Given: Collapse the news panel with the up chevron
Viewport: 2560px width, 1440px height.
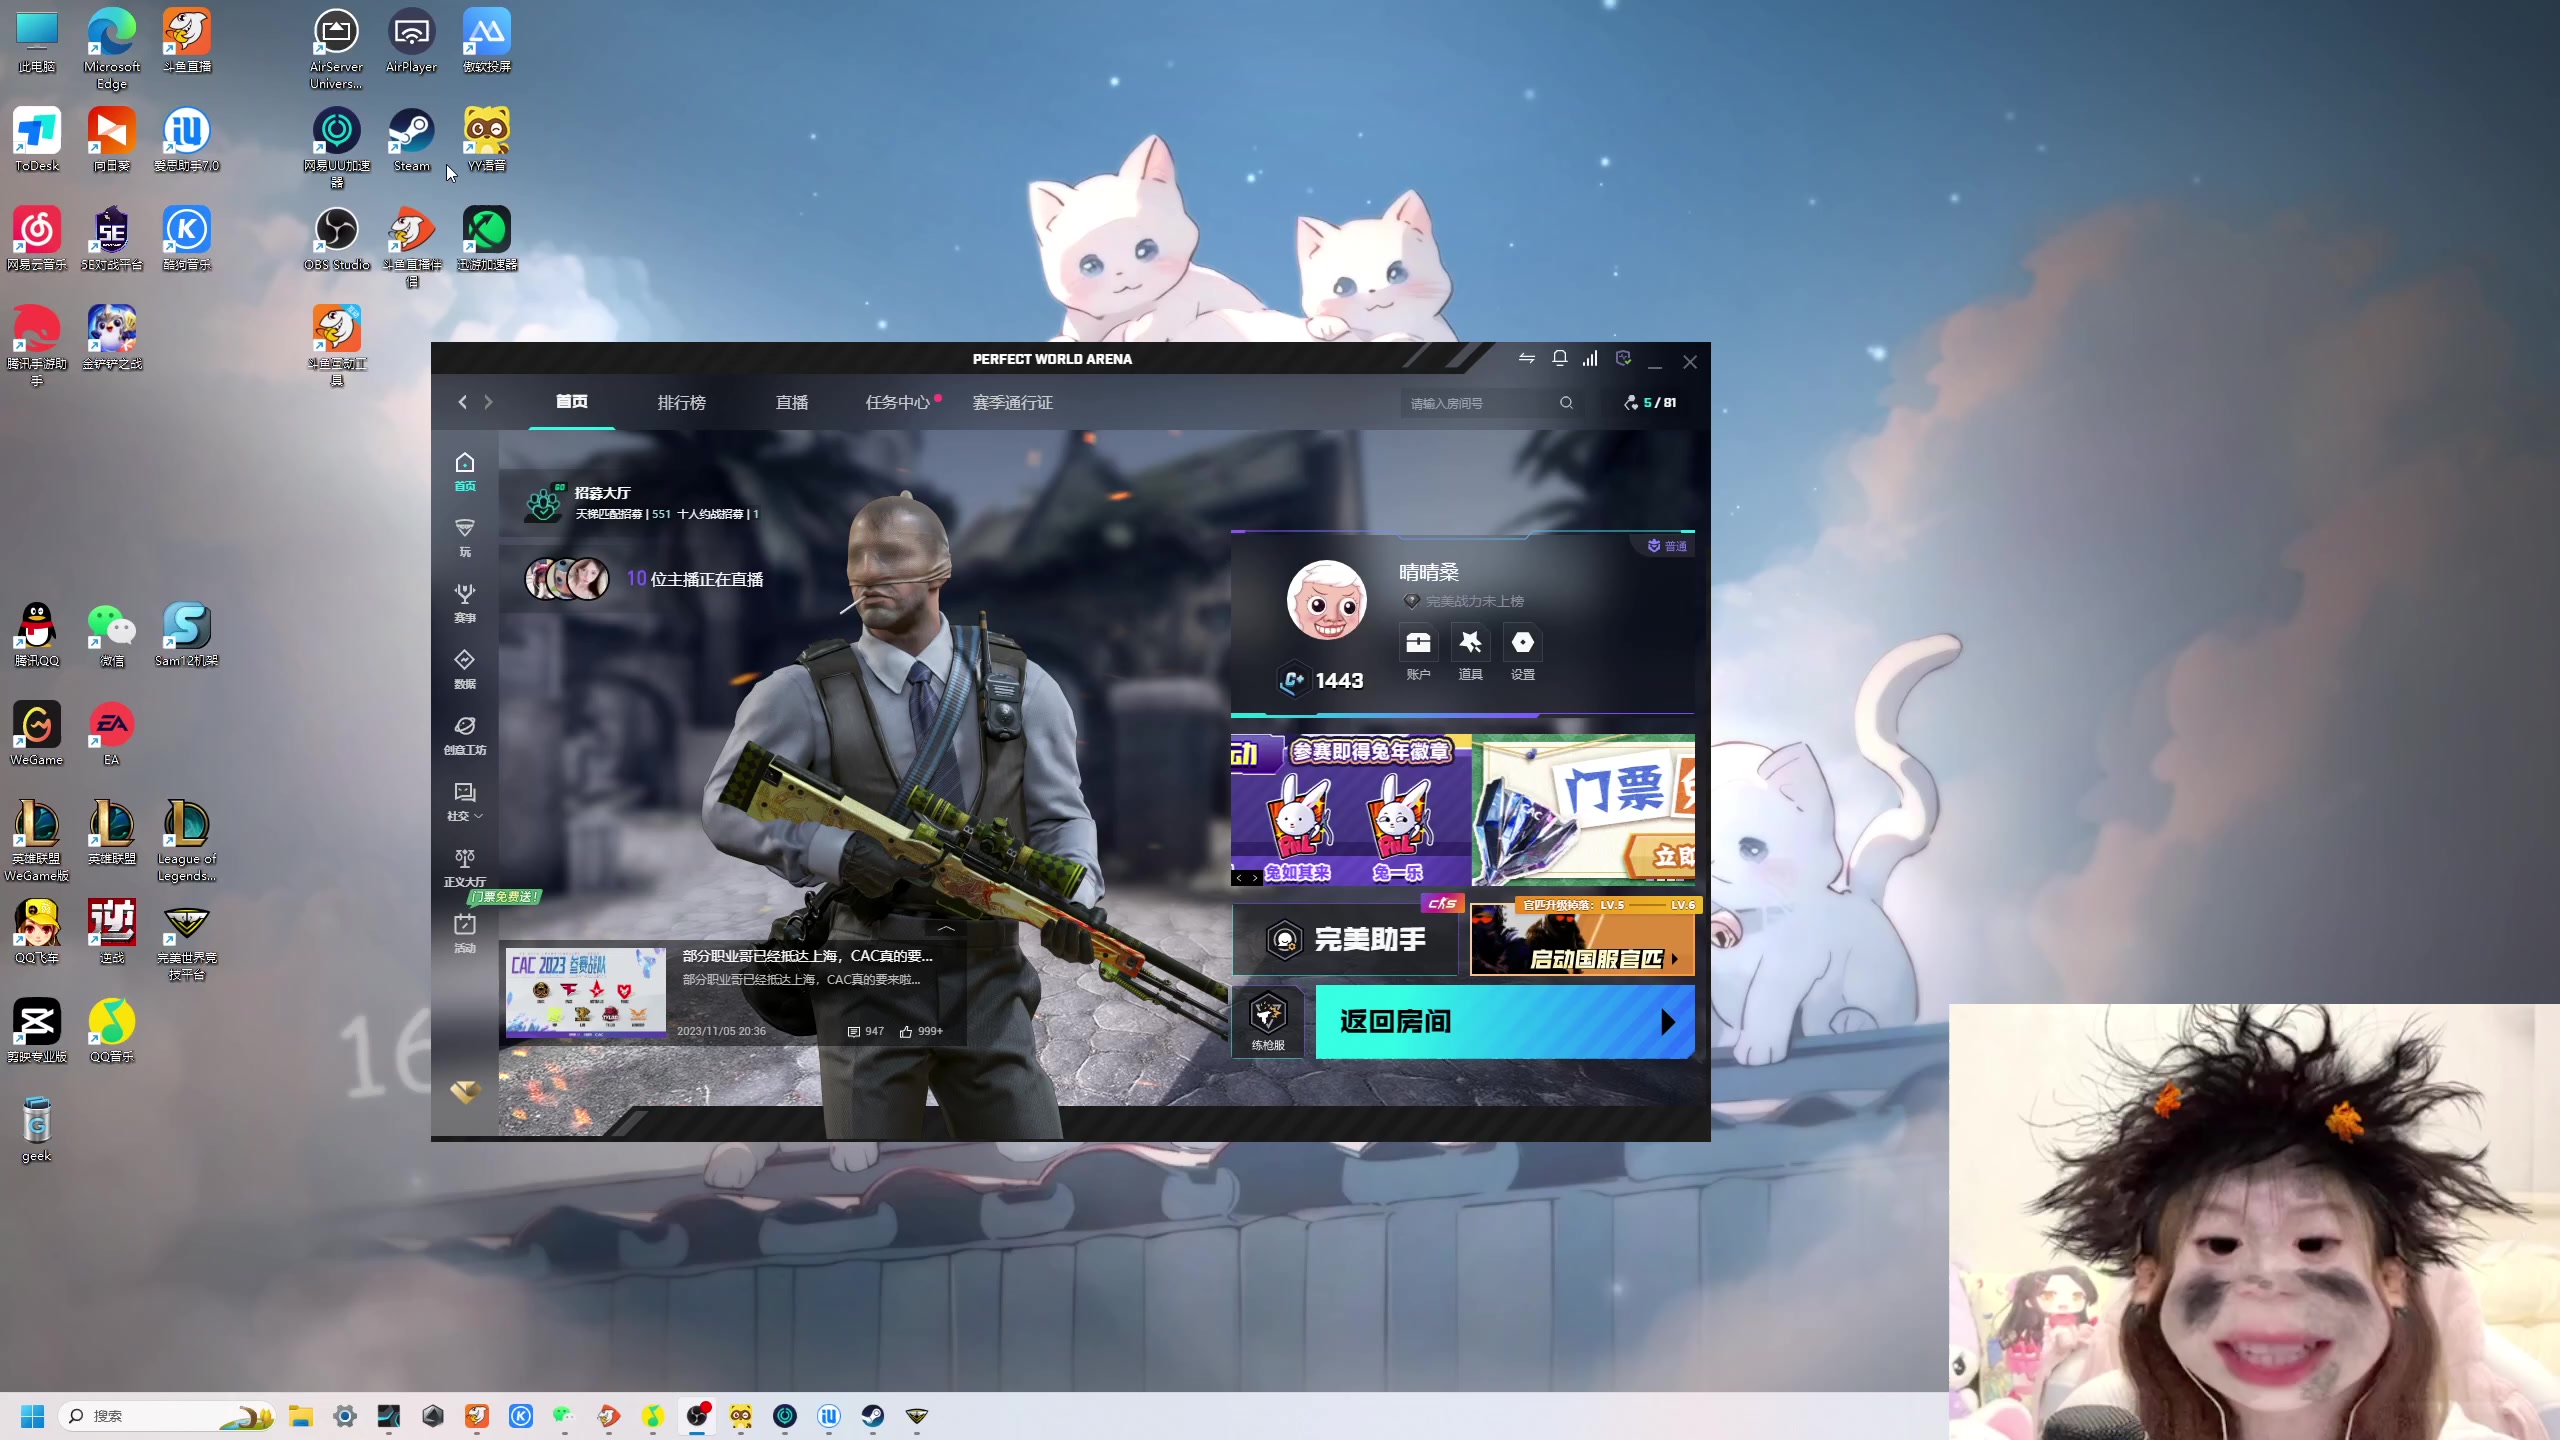Looking at the screenshot, I should [946, 928].
